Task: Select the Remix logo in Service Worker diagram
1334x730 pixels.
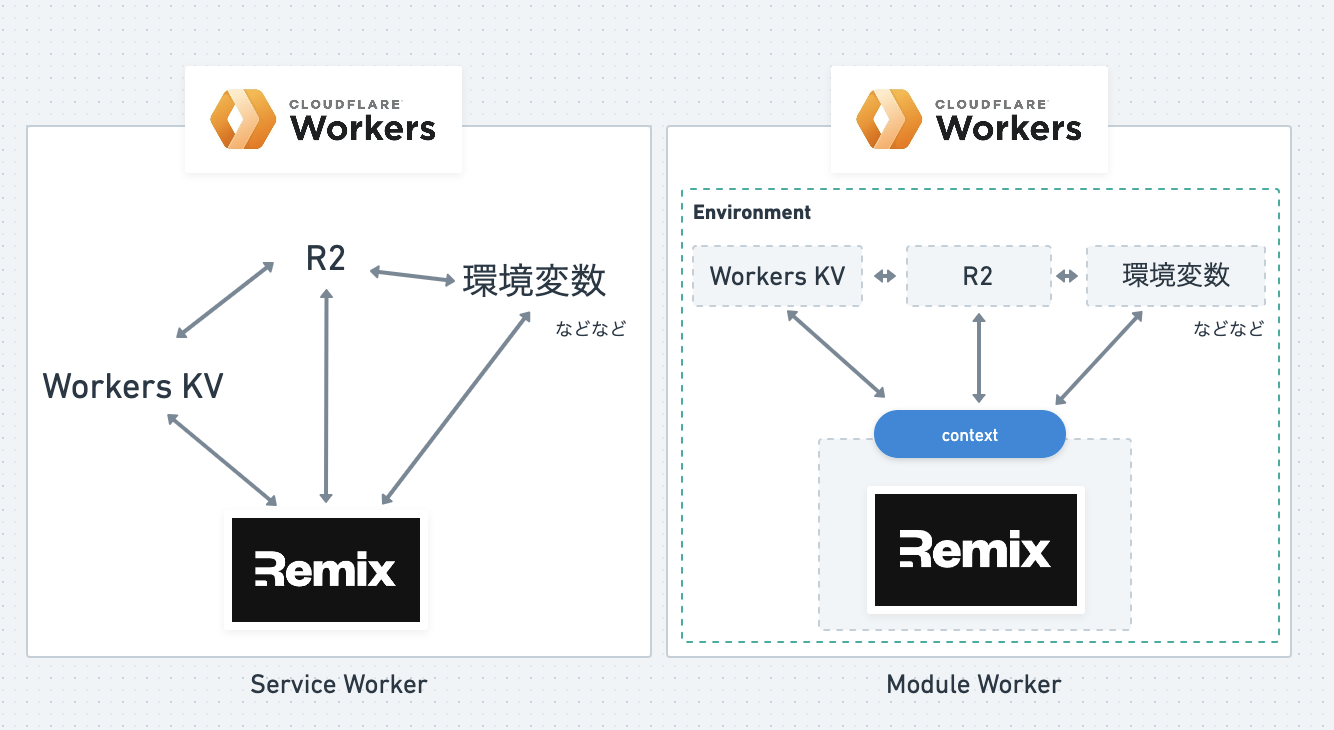Action: click(326, 570)
